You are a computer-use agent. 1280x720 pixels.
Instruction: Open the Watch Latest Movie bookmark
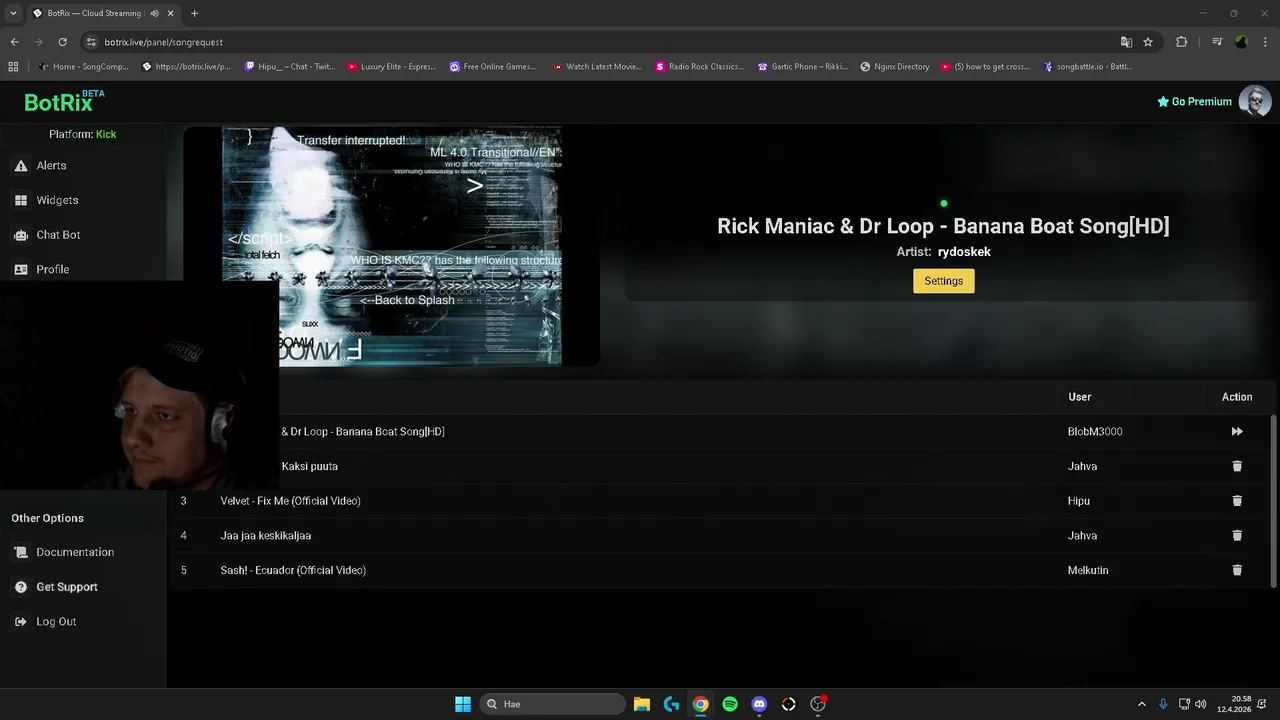[x=596, y=67]
